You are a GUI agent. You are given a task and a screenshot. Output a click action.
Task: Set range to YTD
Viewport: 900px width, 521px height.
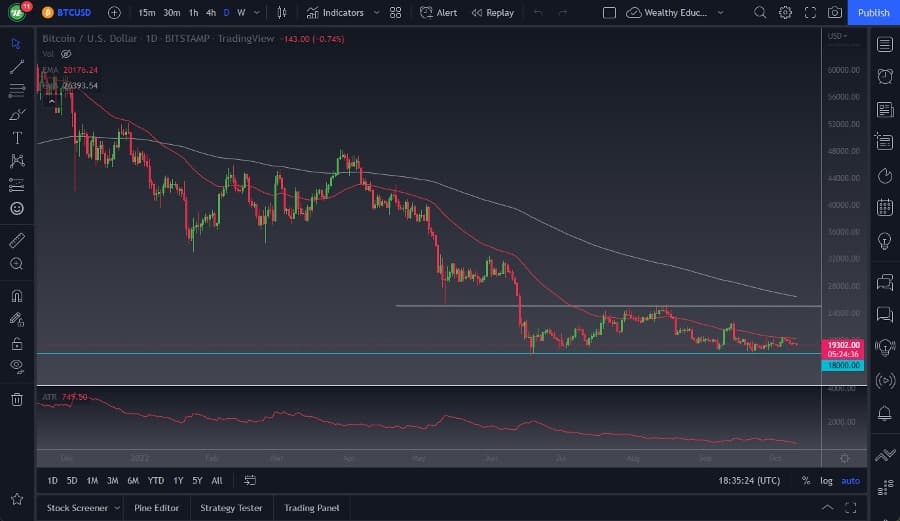point(156,481)
